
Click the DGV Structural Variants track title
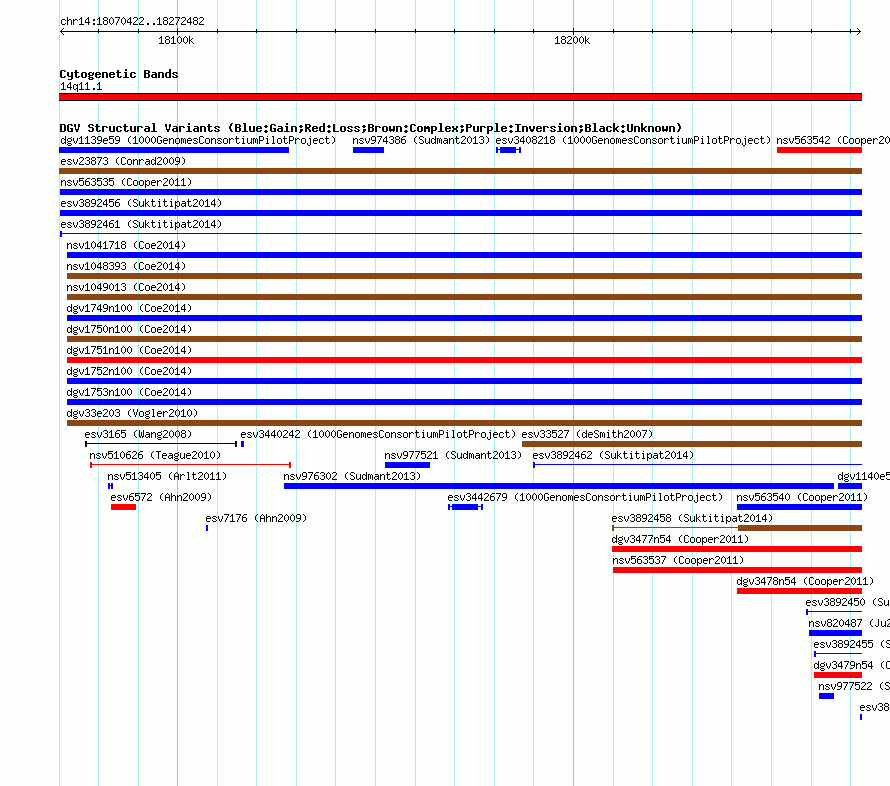(371, 128)
